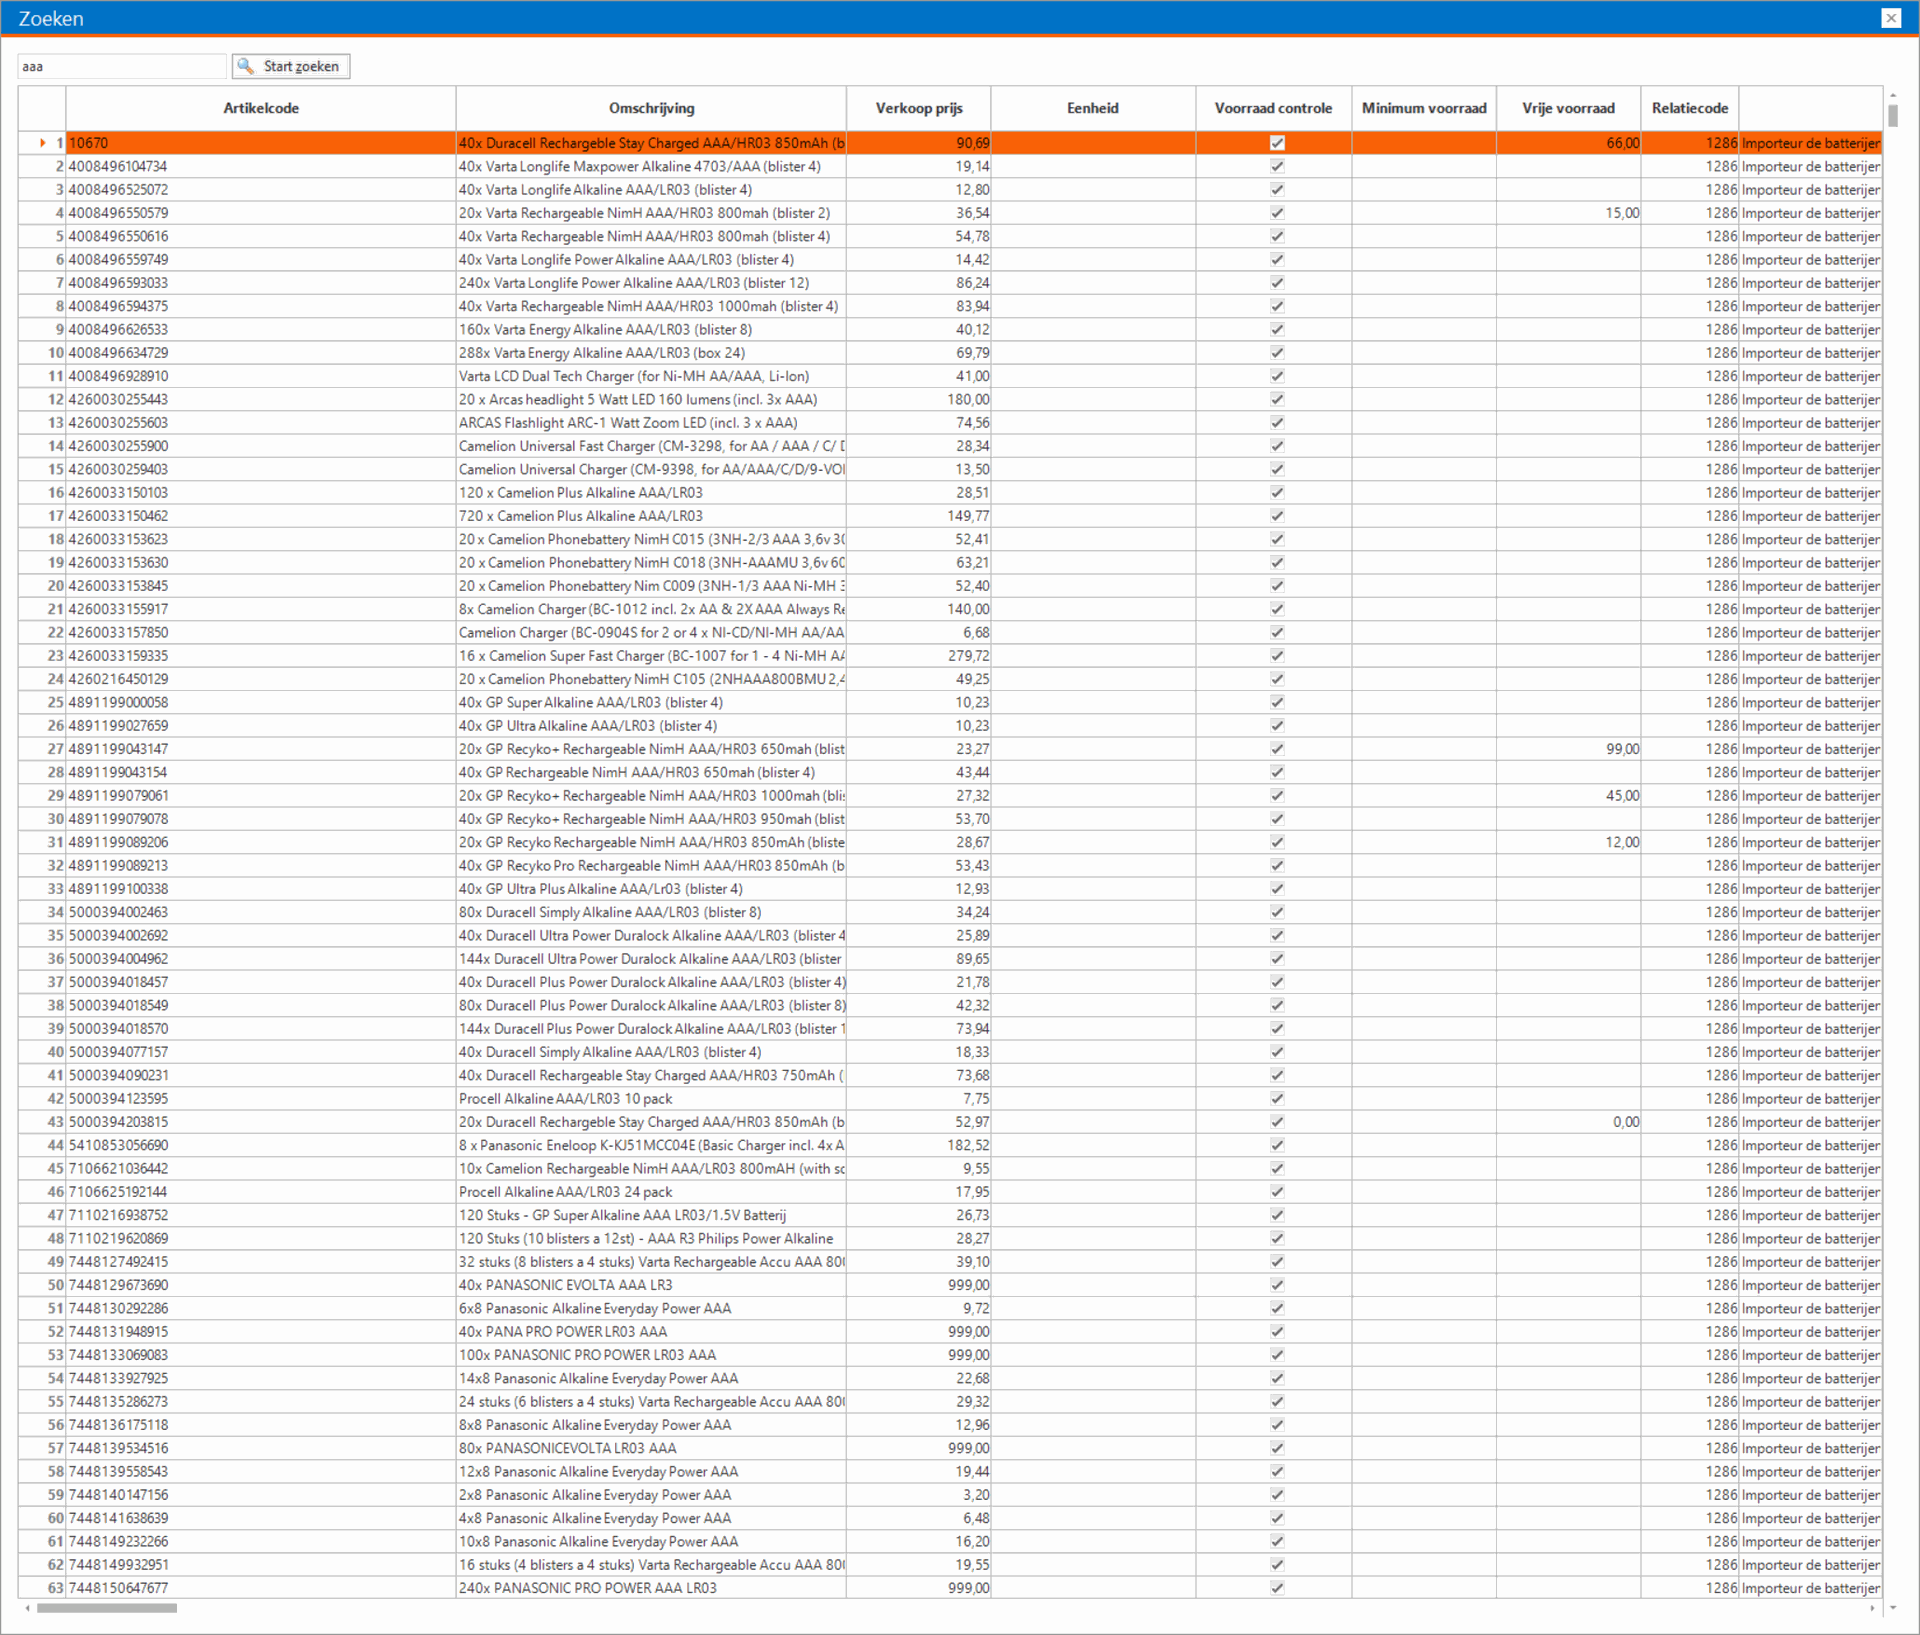Select article code 4008496550616
1920x1635 pixels.
pos(118,236)
